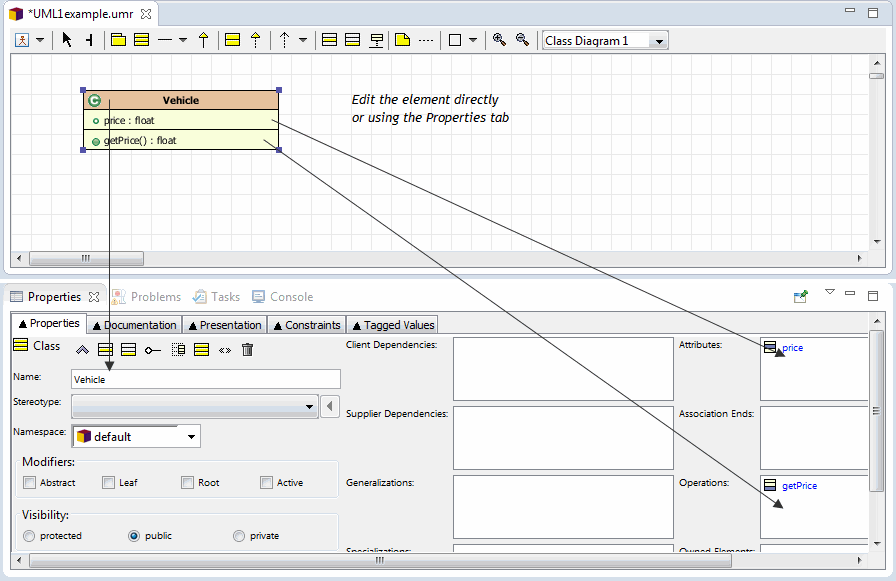Select the protected visibility radio button
Image resolution: width=896 pixels, height=581 pixels.
[29, 536]
